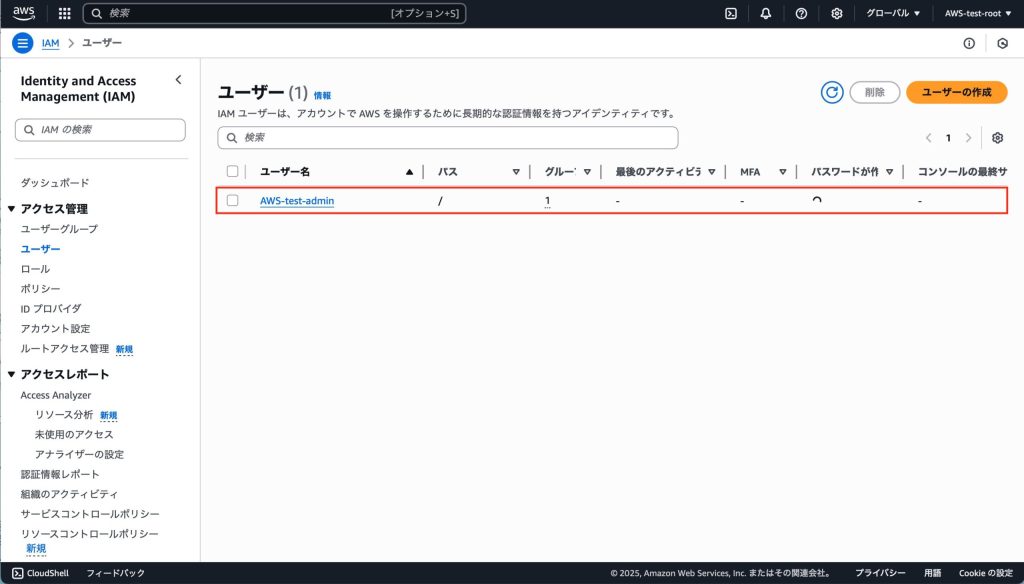Image resolution: width=1024 pixels, height=584 pixels.
Task: Open the AWS-test-root account dropdown
Action: [978, 13]
